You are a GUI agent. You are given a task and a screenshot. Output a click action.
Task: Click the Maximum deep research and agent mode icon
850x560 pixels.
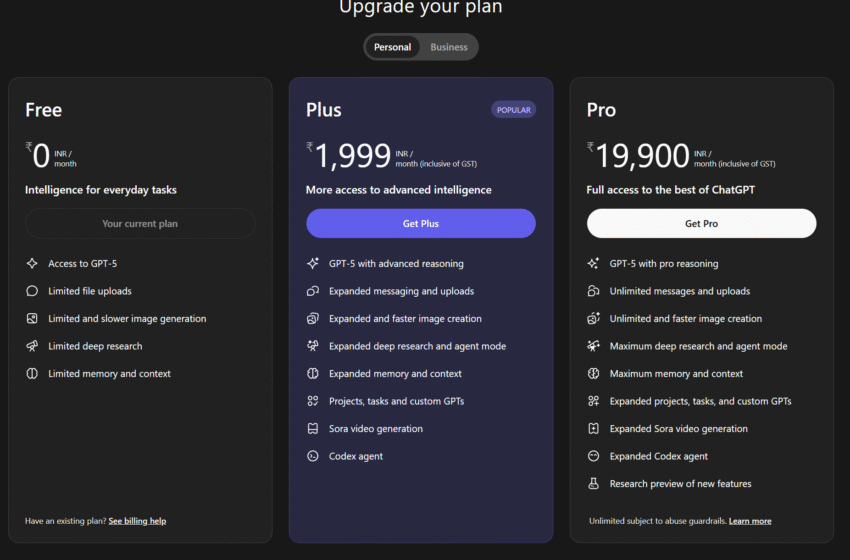coord(594,346)
